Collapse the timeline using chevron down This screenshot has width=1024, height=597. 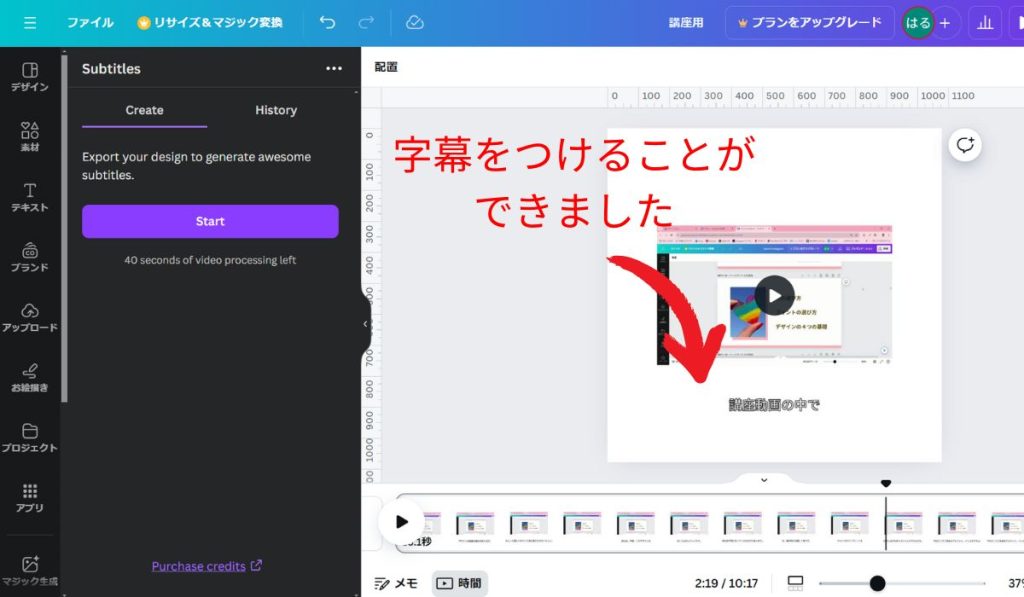pyautogui.click(x=764, y=480)
